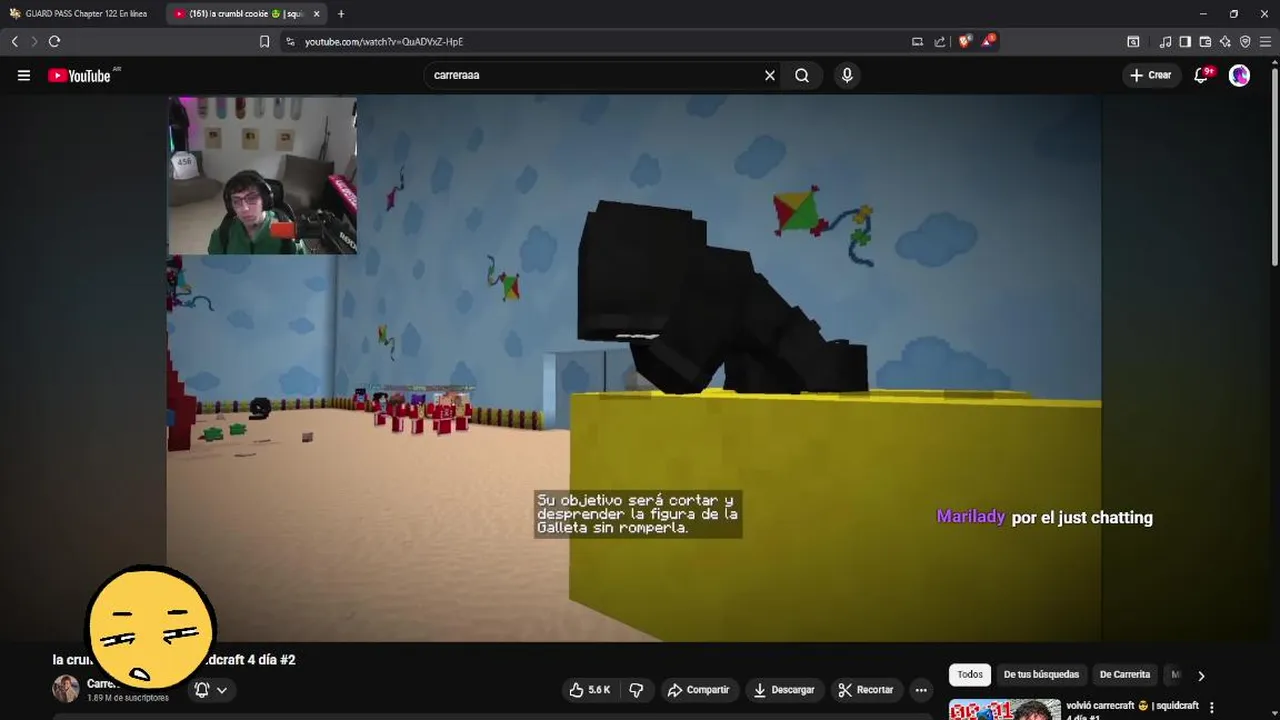
Task: Like the video with 5.6 K likes
Action: tap(589, 690)
